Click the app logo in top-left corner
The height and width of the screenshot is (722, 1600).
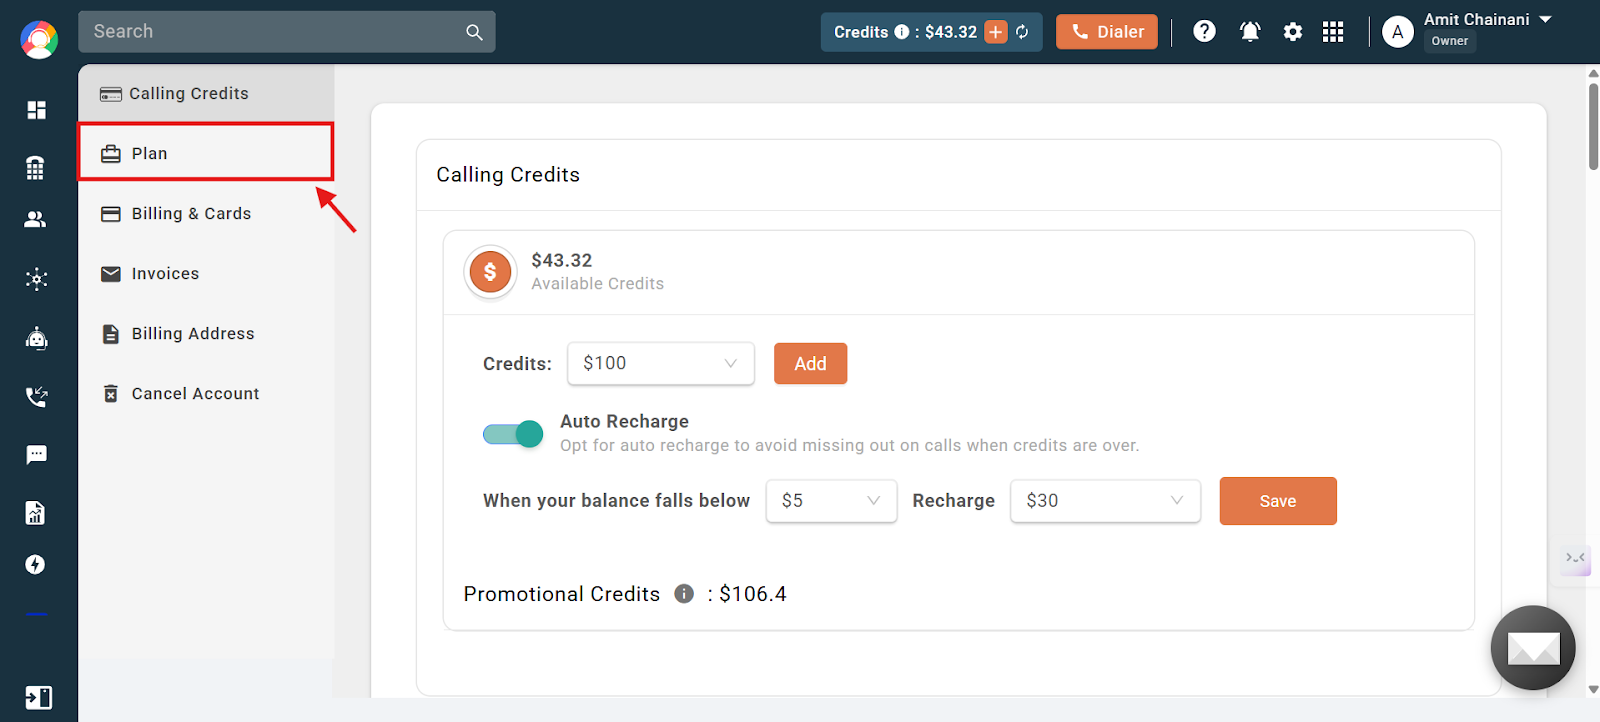pos(39,40)
